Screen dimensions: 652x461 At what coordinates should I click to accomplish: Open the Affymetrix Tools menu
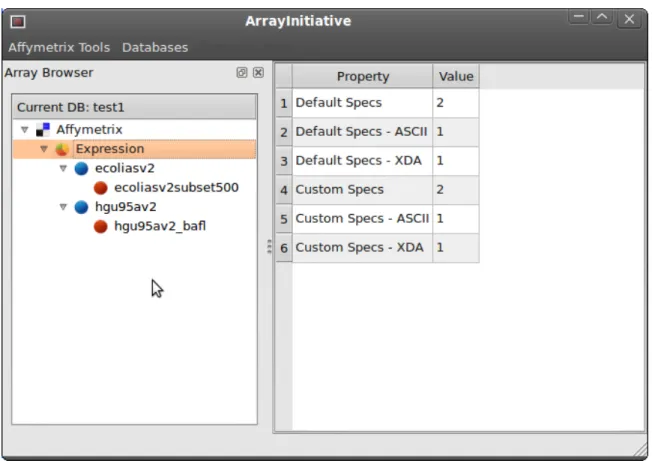point(59,47)
